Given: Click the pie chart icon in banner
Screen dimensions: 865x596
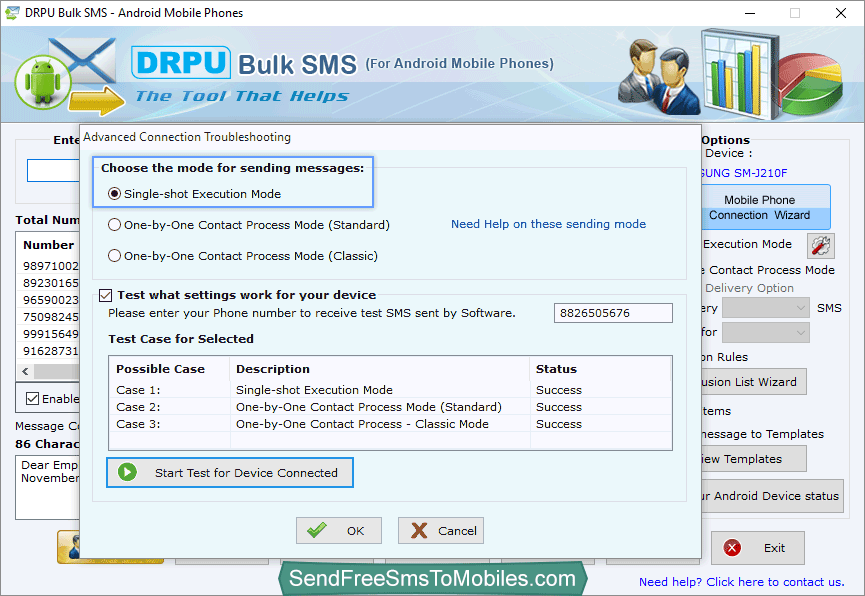Looking at the screenshot, I should point(811,86).
